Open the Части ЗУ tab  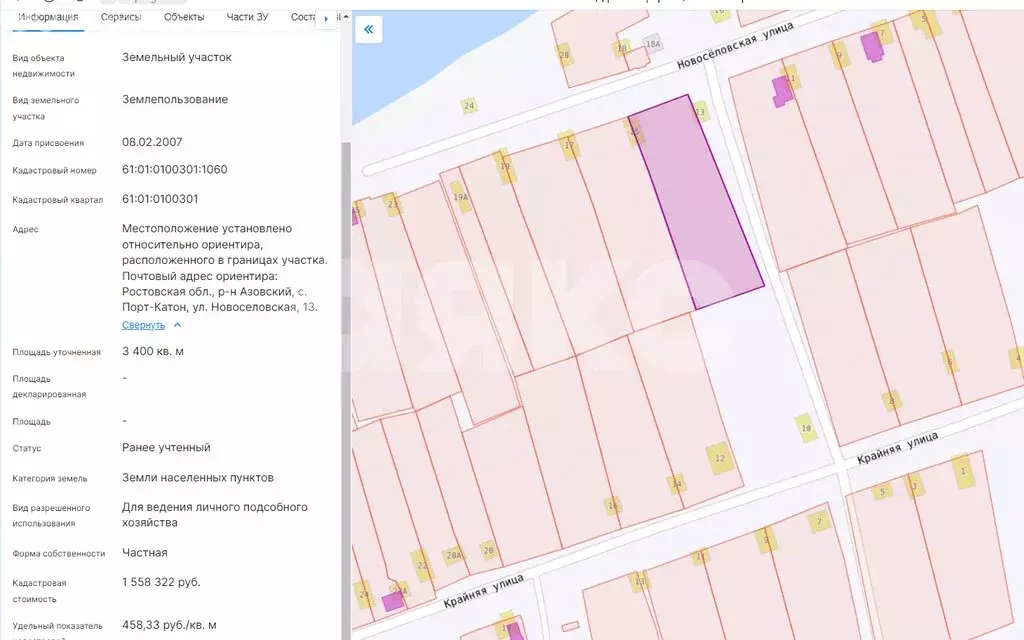click(x=247, y=17)
